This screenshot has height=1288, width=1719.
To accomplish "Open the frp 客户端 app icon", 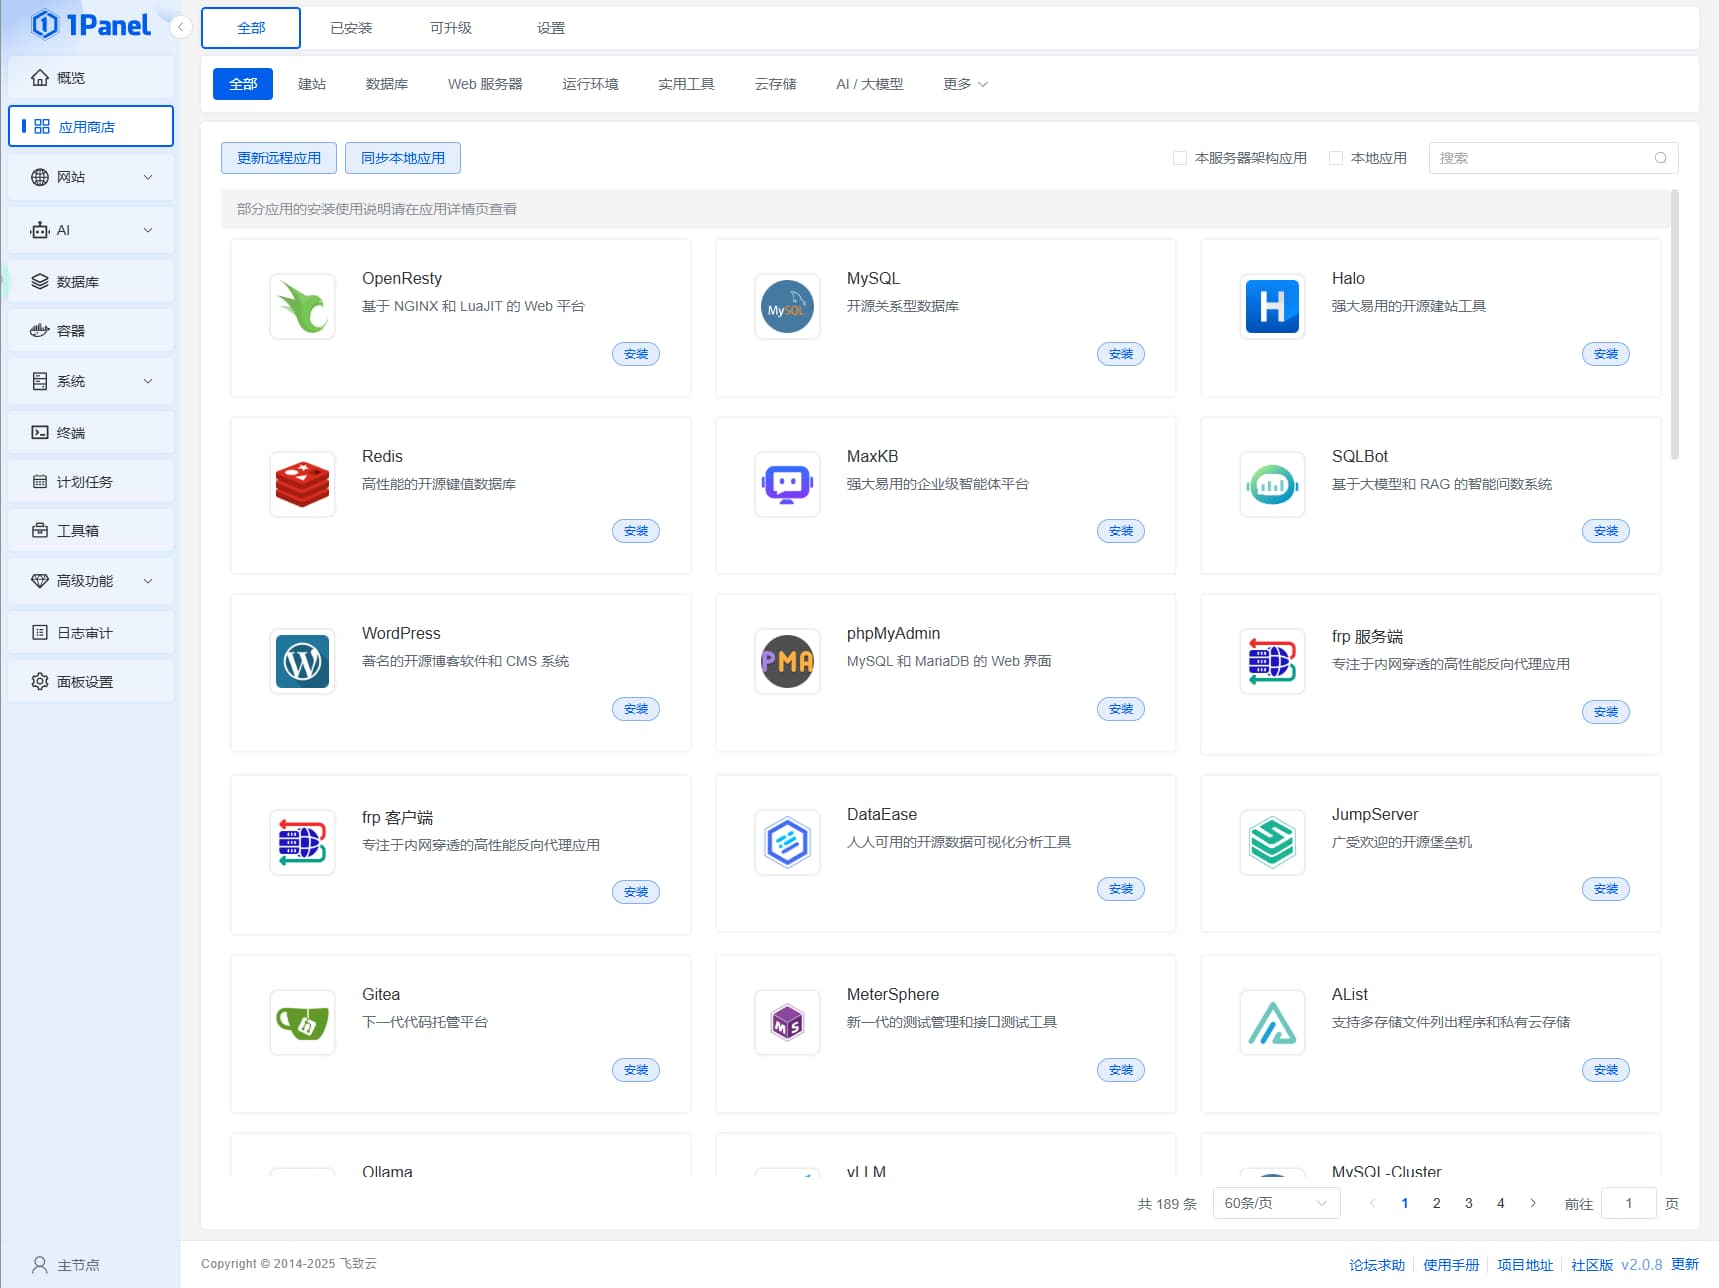I will click(302, 842).
